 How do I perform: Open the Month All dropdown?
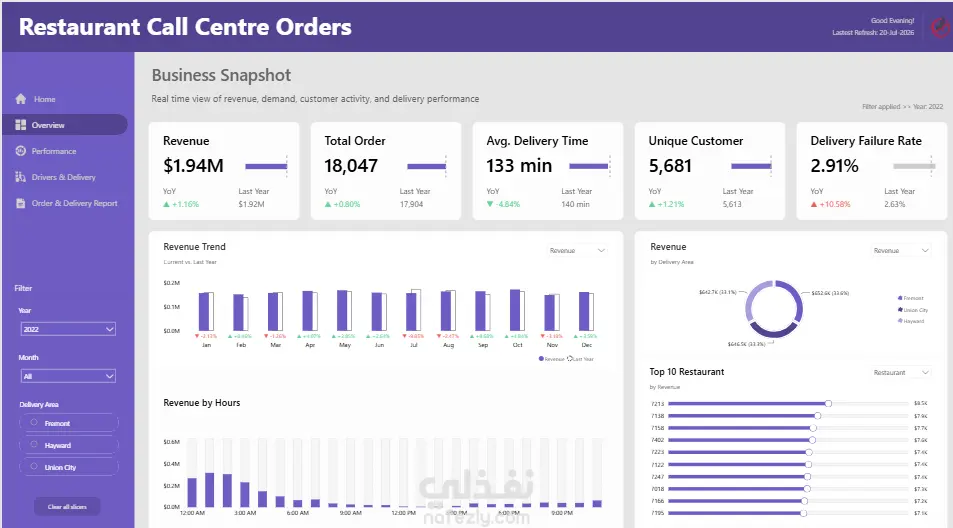[68, 376]
